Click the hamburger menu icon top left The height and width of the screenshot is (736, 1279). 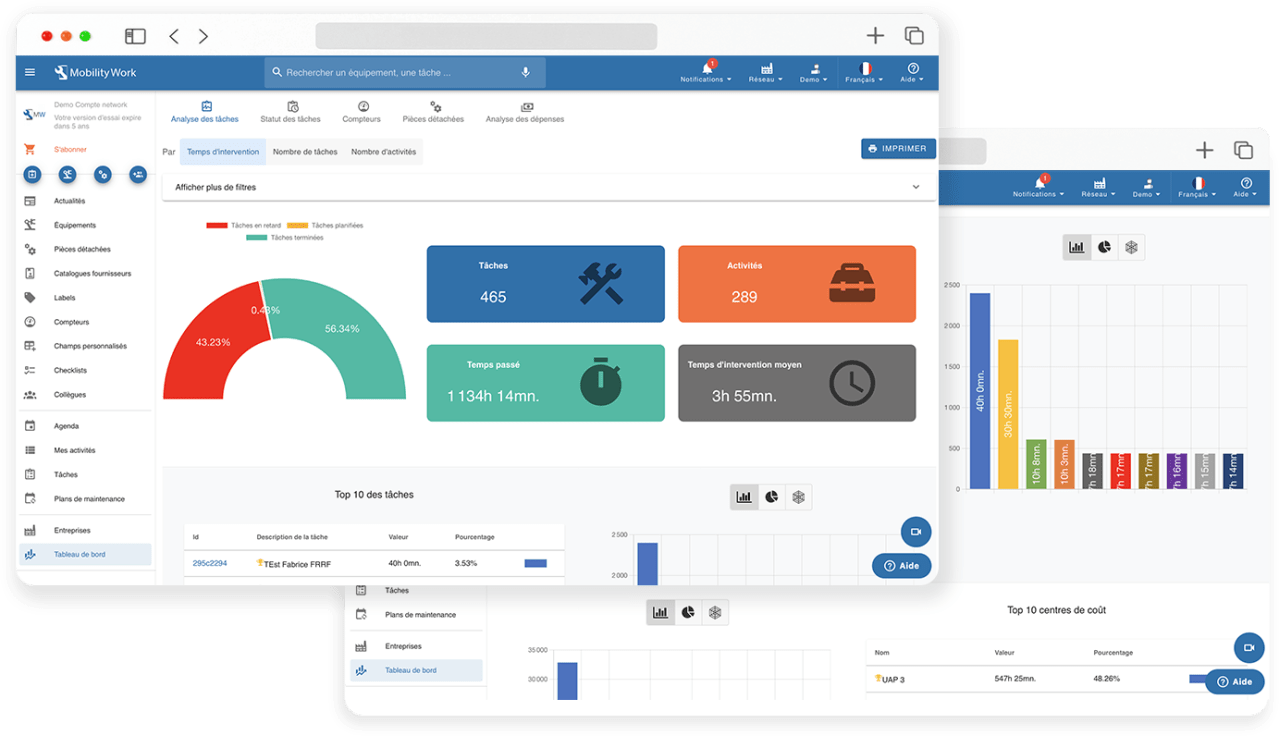[x=29, y=72]
